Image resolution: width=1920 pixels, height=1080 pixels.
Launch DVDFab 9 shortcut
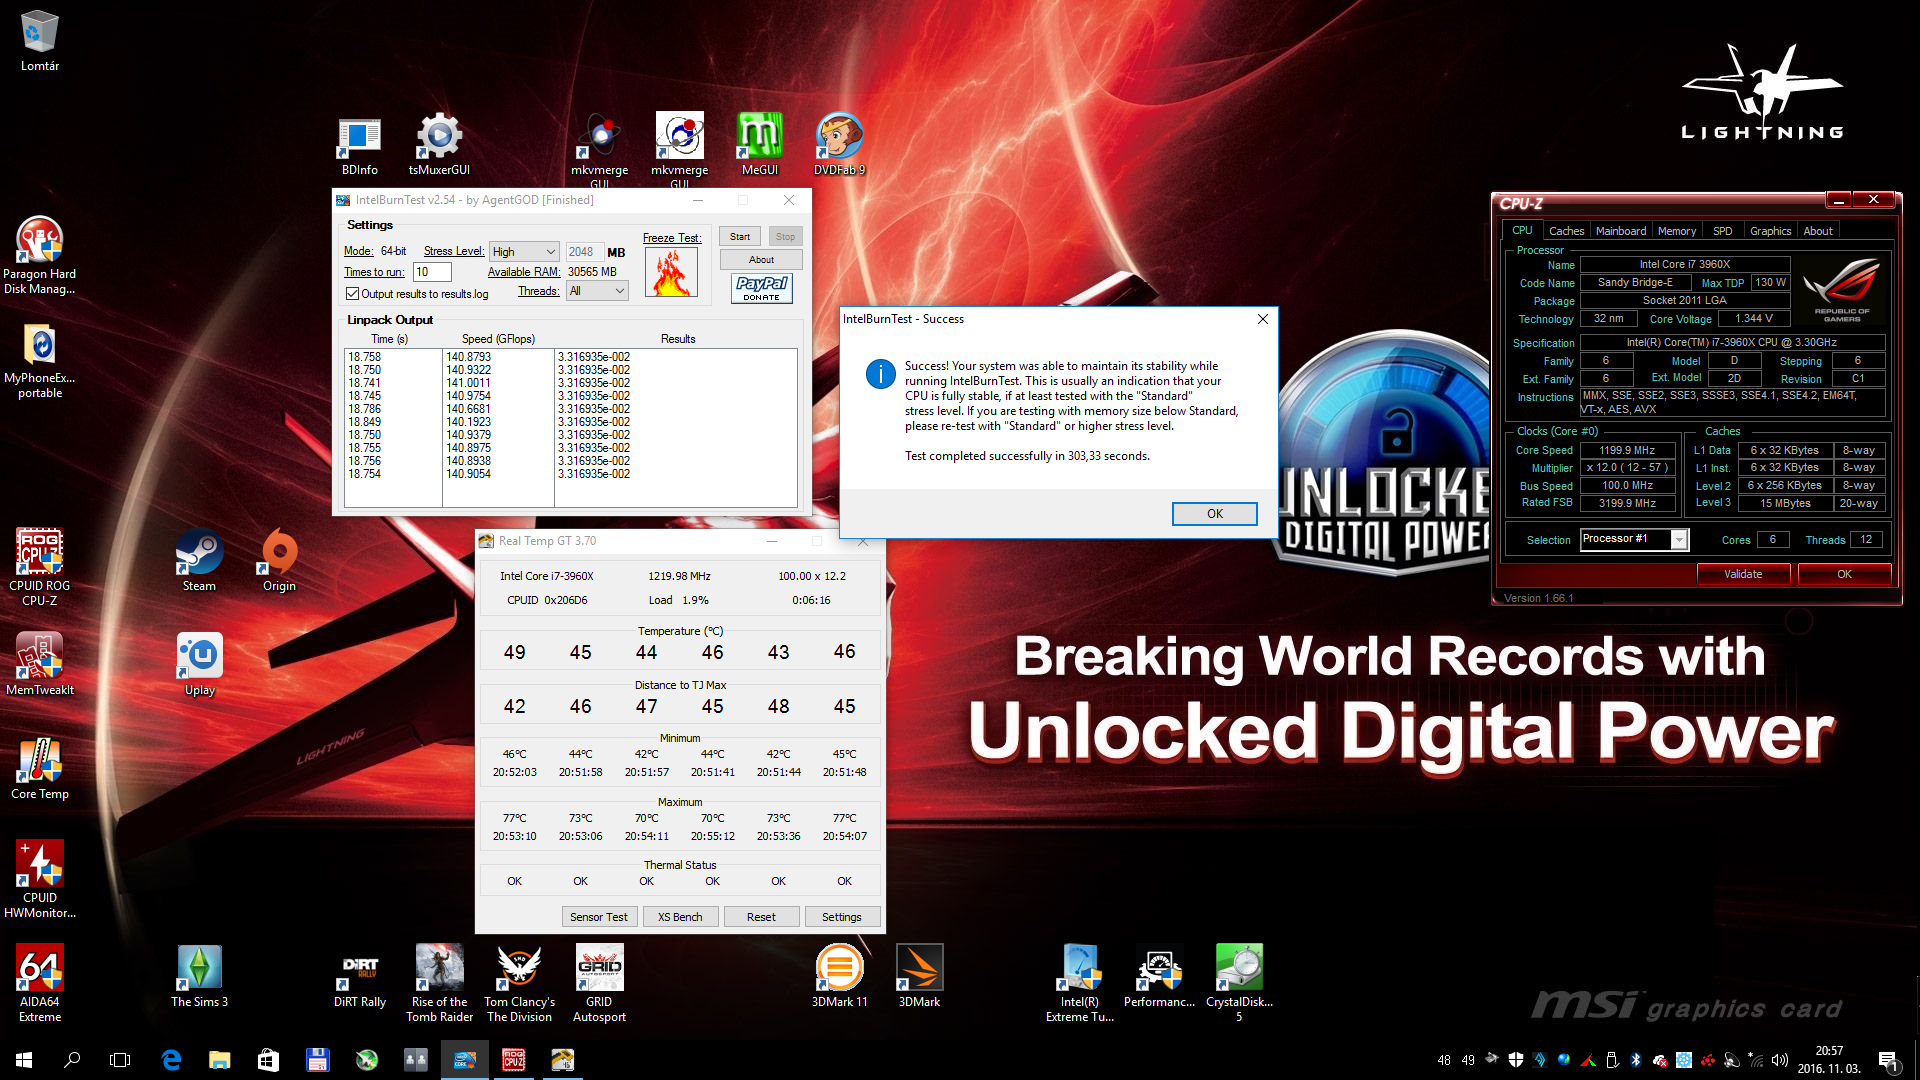coord(839,146)
